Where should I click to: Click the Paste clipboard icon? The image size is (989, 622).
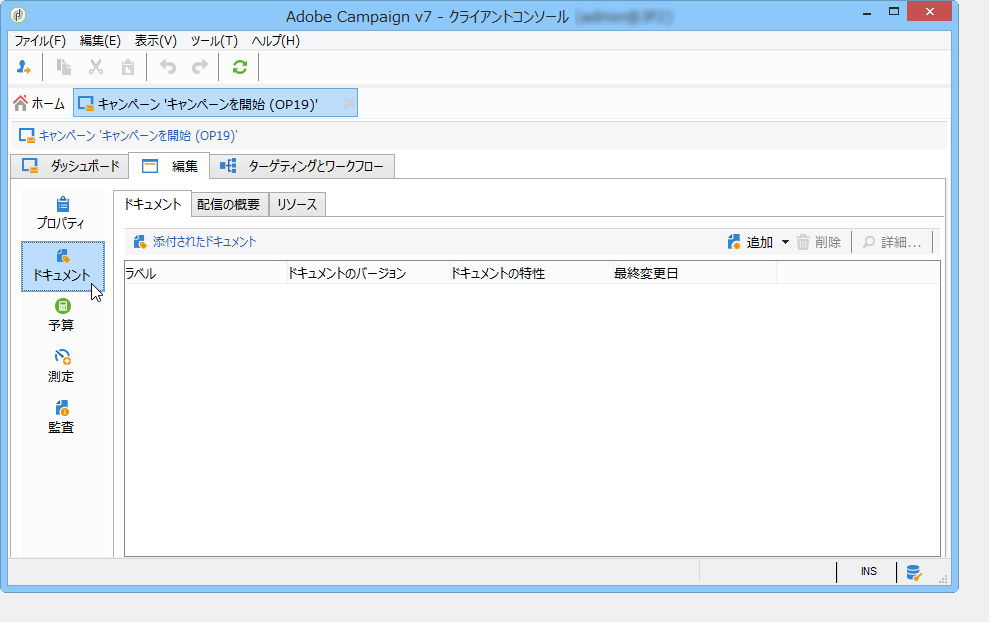pyautogui.click(x=128, y=67)
